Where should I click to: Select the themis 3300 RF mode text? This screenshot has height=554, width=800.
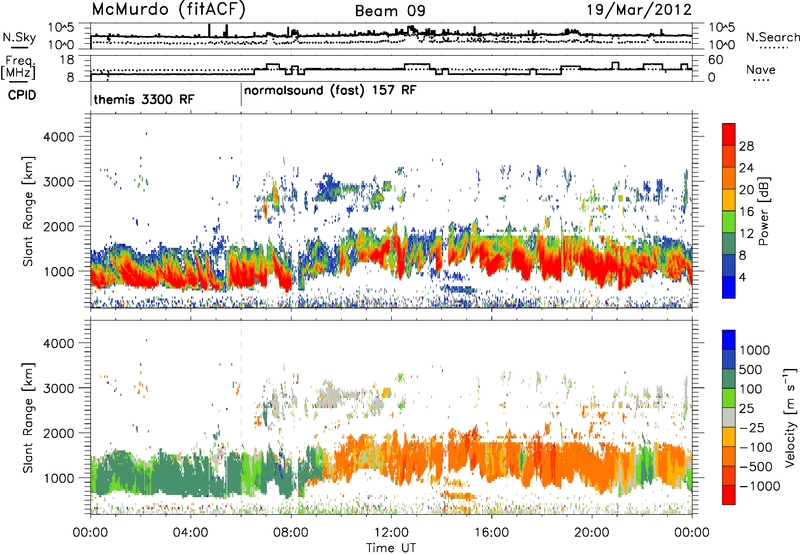click(144, 99)
